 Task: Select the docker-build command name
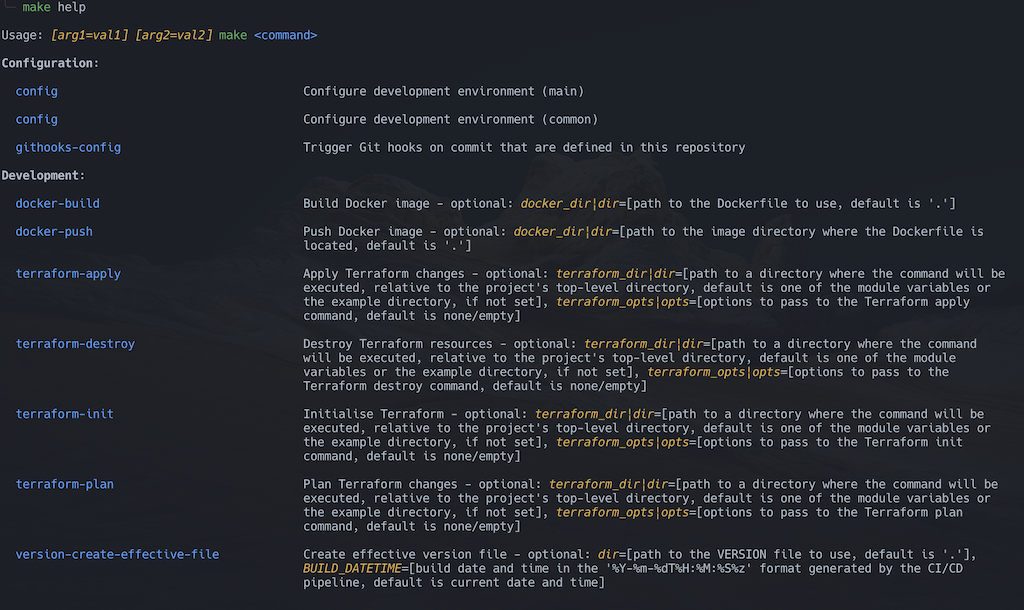58,203
